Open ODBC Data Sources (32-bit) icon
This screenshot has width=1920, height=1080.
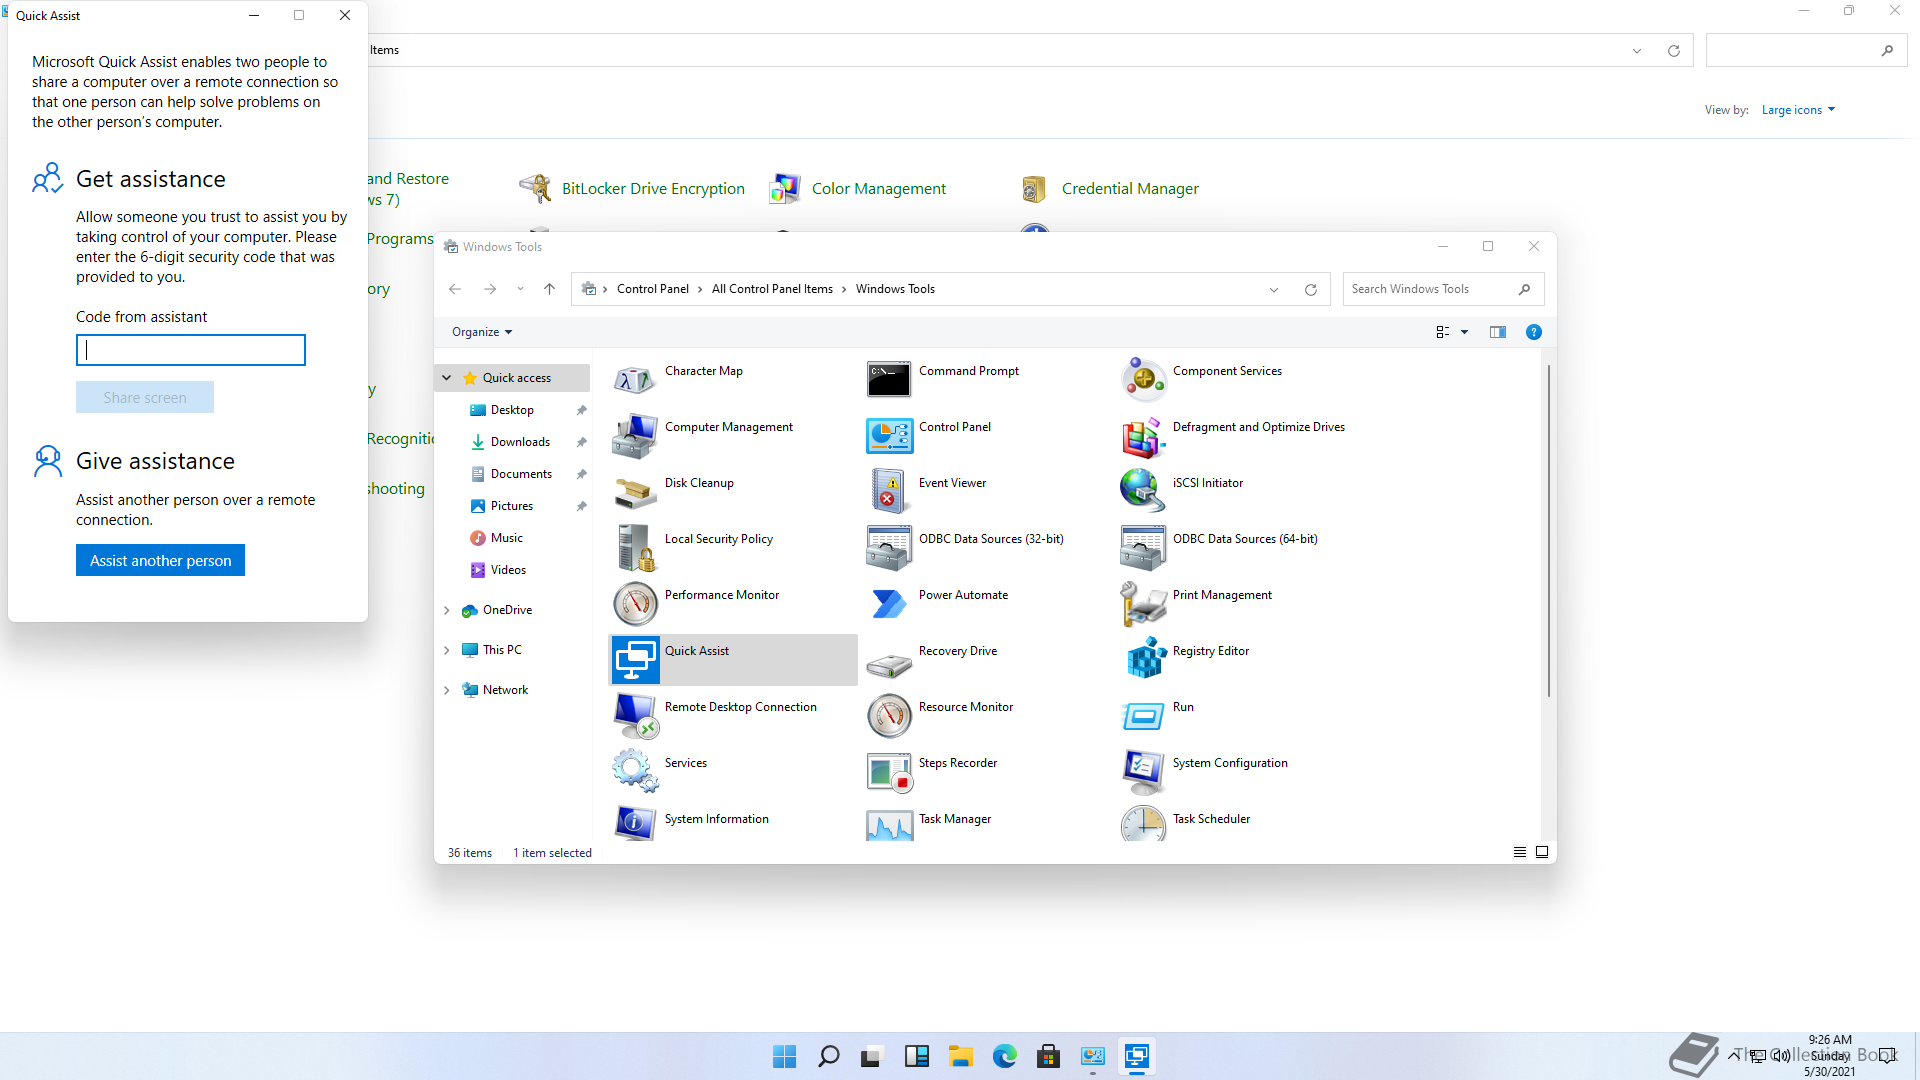(888, 548)
